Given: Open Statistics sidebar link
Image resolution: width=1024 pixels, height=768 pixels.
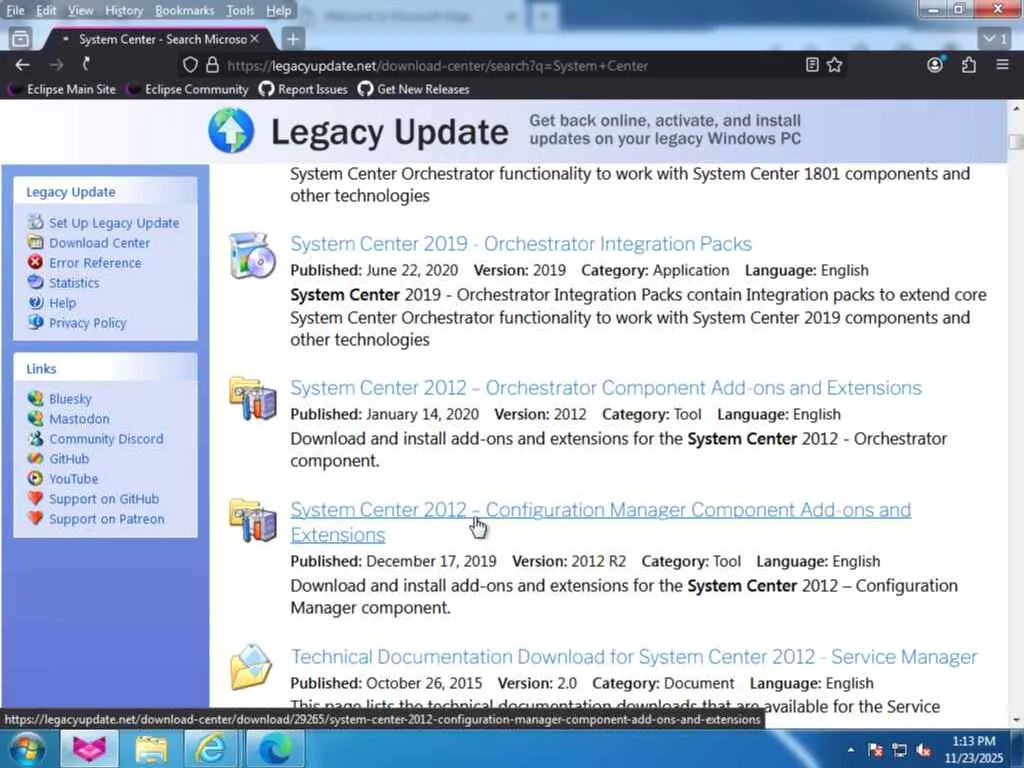Looking at the screenshot, I should click(x=74, y=283).
